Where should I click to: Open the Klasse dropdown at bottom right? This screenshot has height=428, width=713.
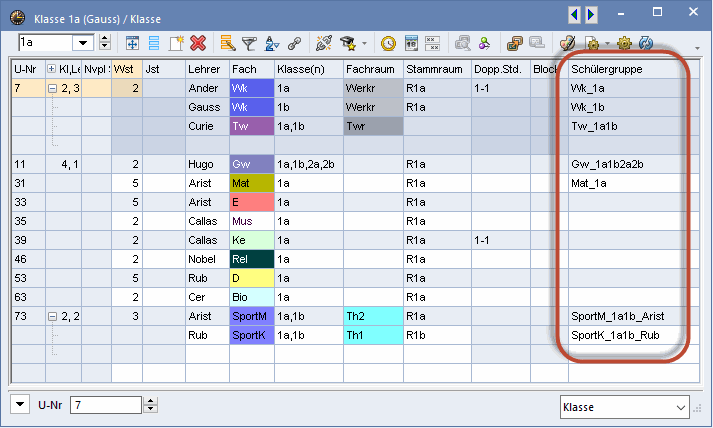680,407
